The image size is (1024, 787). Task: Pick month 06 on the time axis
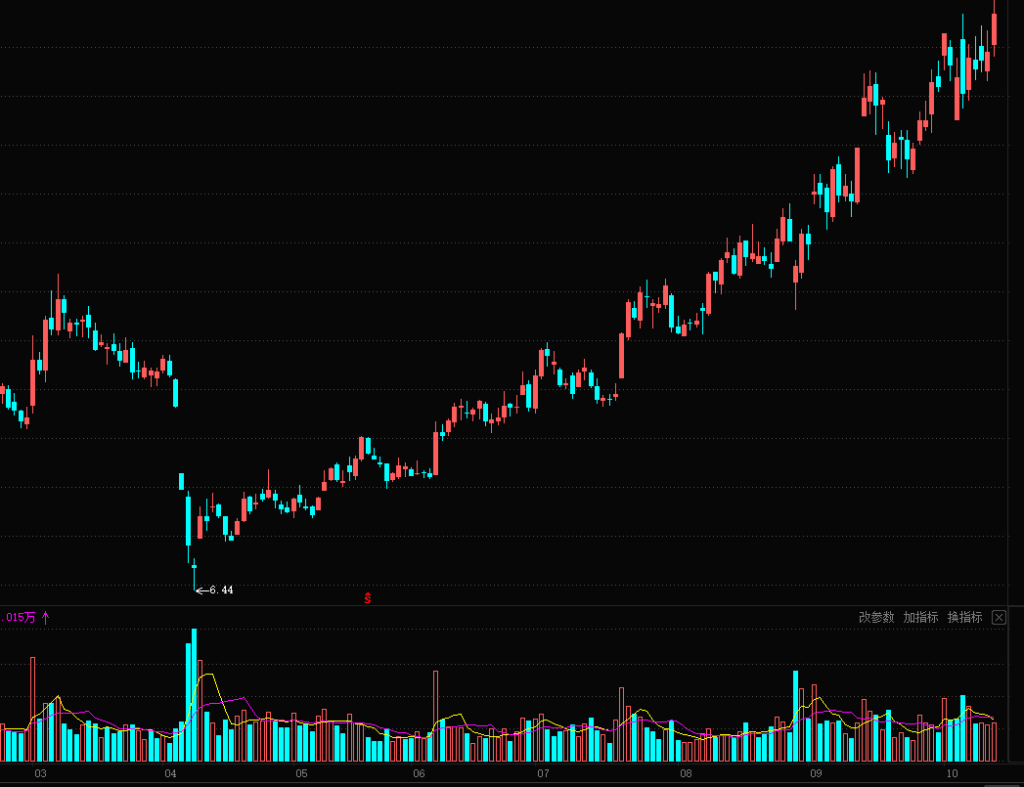(x=419, y=774)
